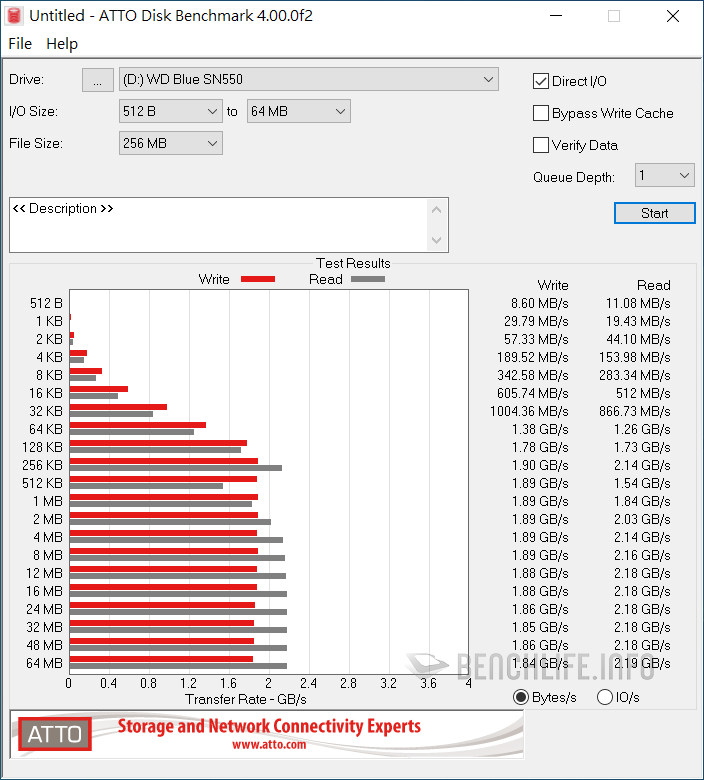This screenshot has height=780, width=704.
Task: Click the browse drive '...' button
Action: 98,80
